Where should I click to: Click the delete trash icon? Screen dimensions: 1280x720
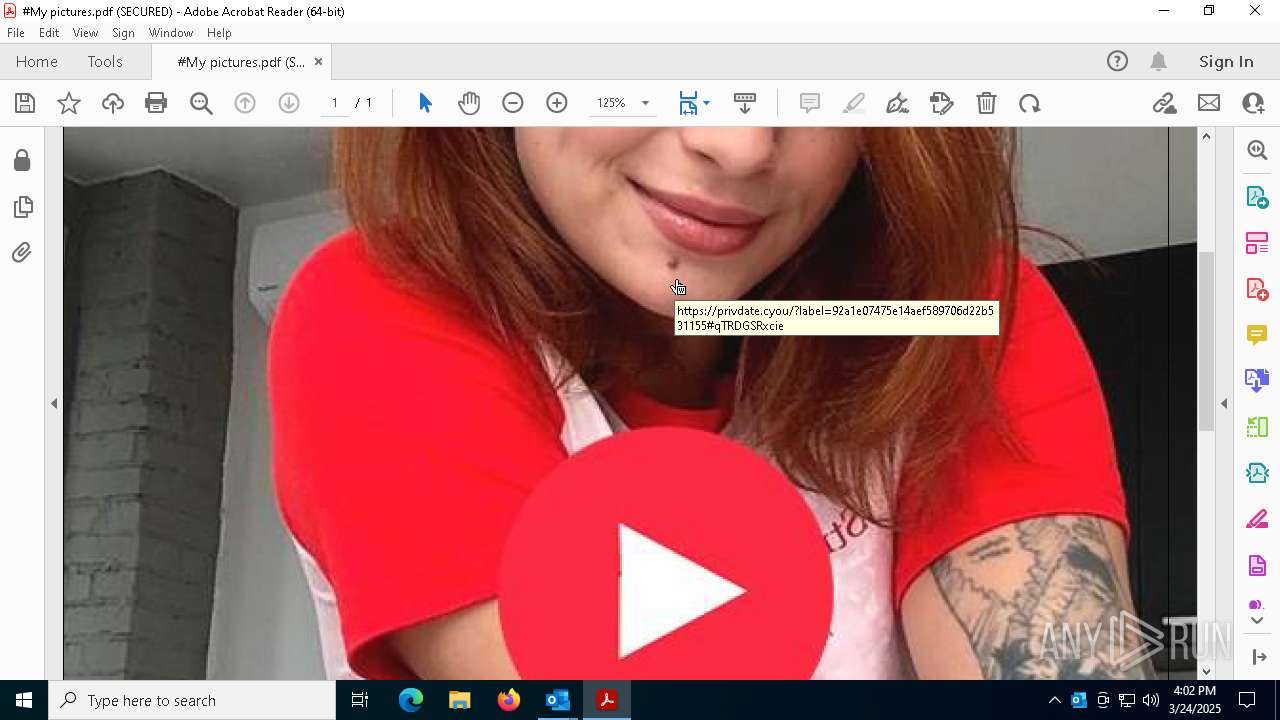[x=986, y=103]
